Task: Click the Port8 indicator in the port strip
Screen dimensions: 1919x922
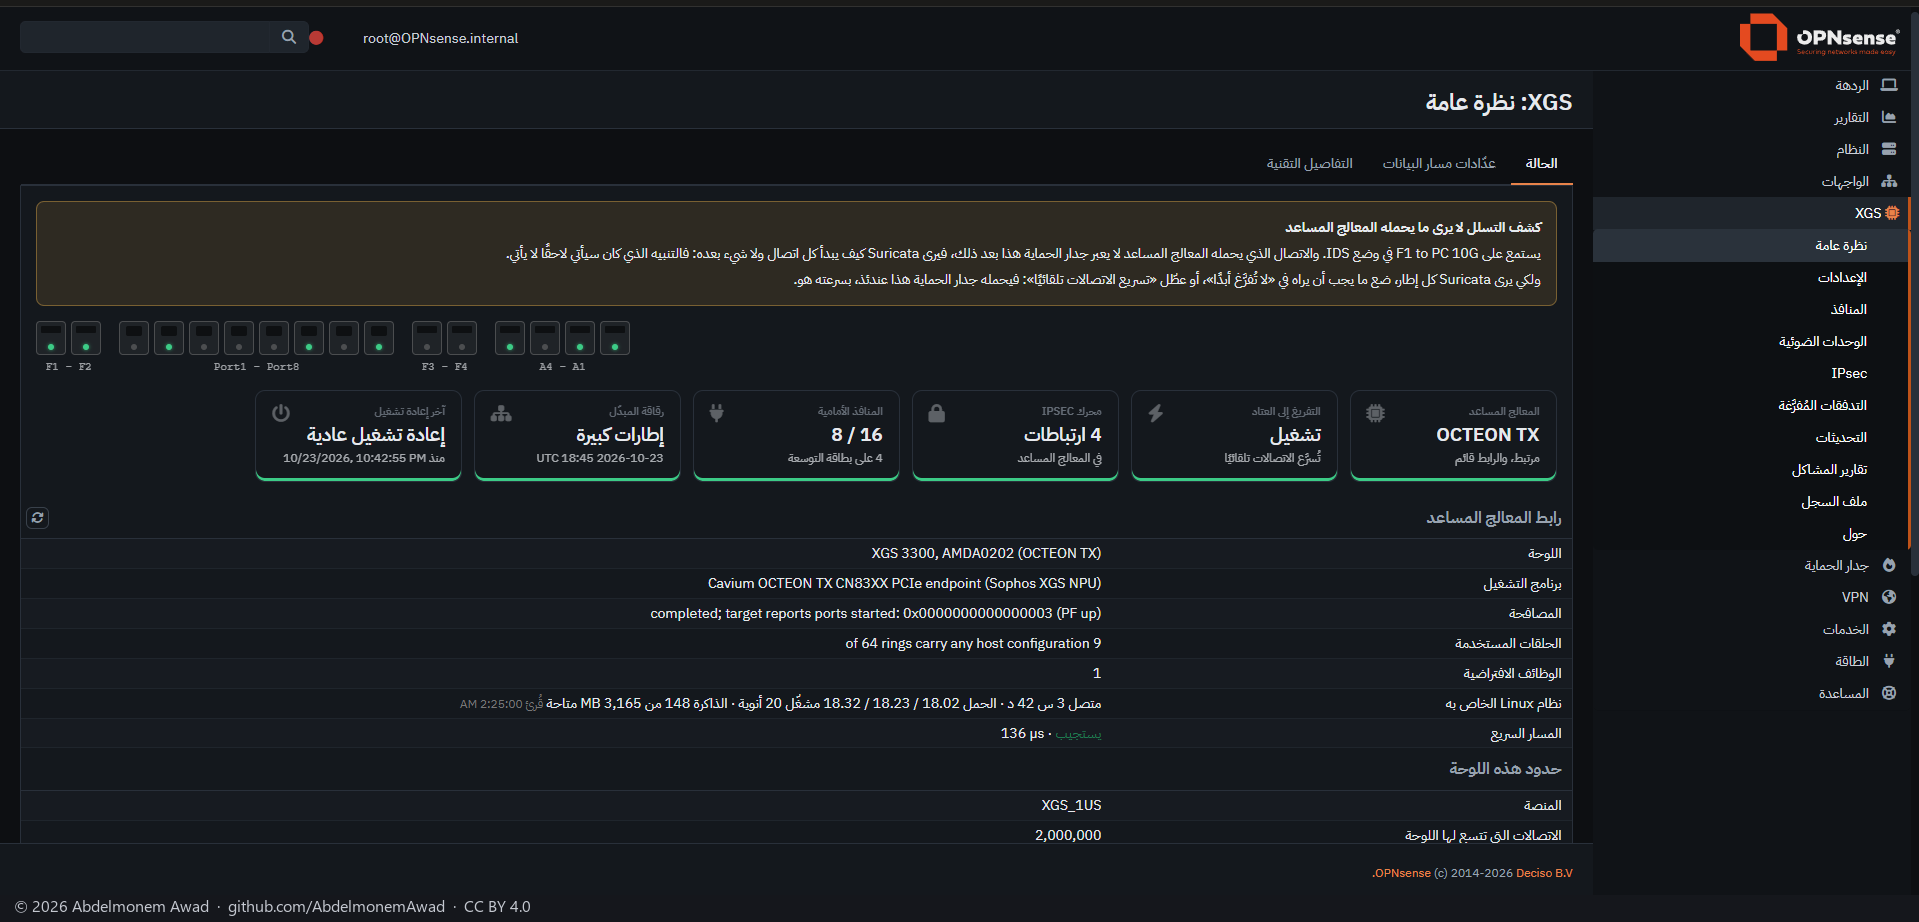Action: click(x=379, y=338)
